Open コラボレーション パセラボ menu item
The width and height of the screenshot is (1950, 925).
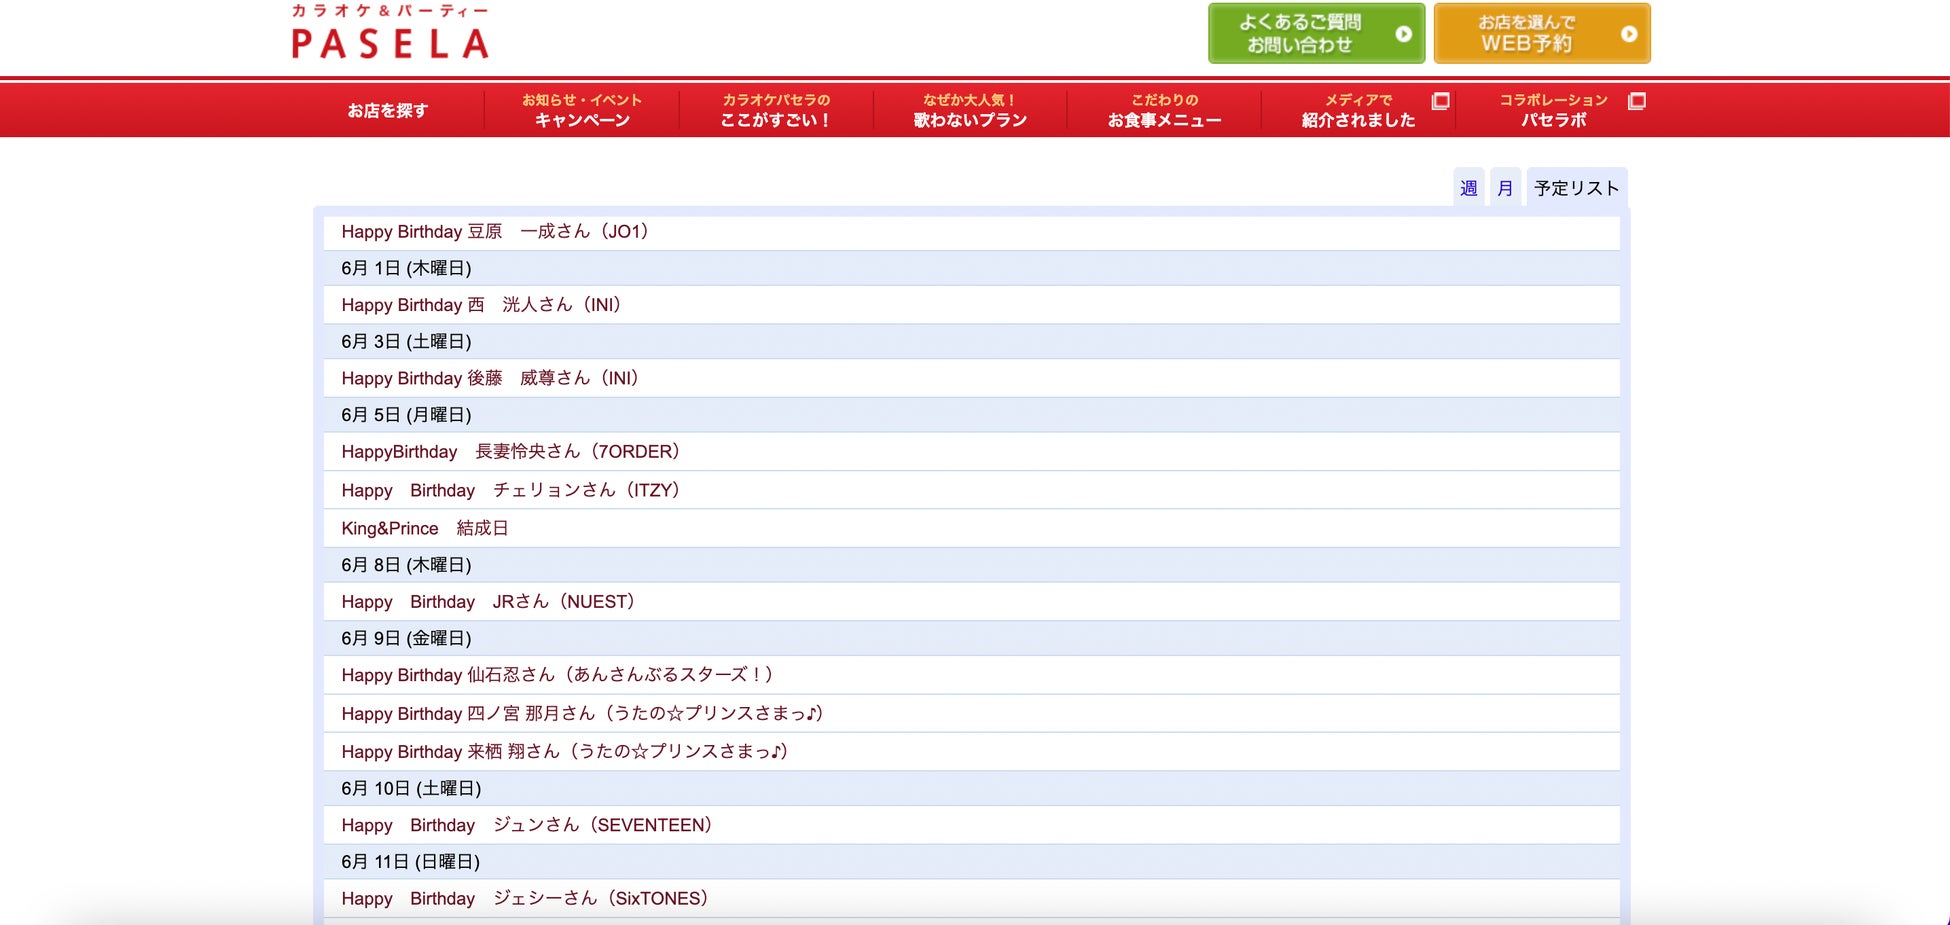[1553, 110]
